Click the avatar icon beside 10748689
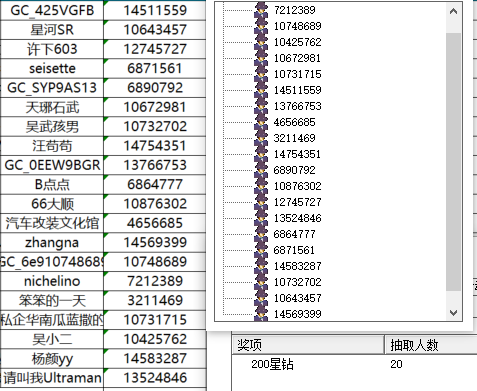Image resolution: width=477 pixels, height=391 pixels. (x=261, y=26)
